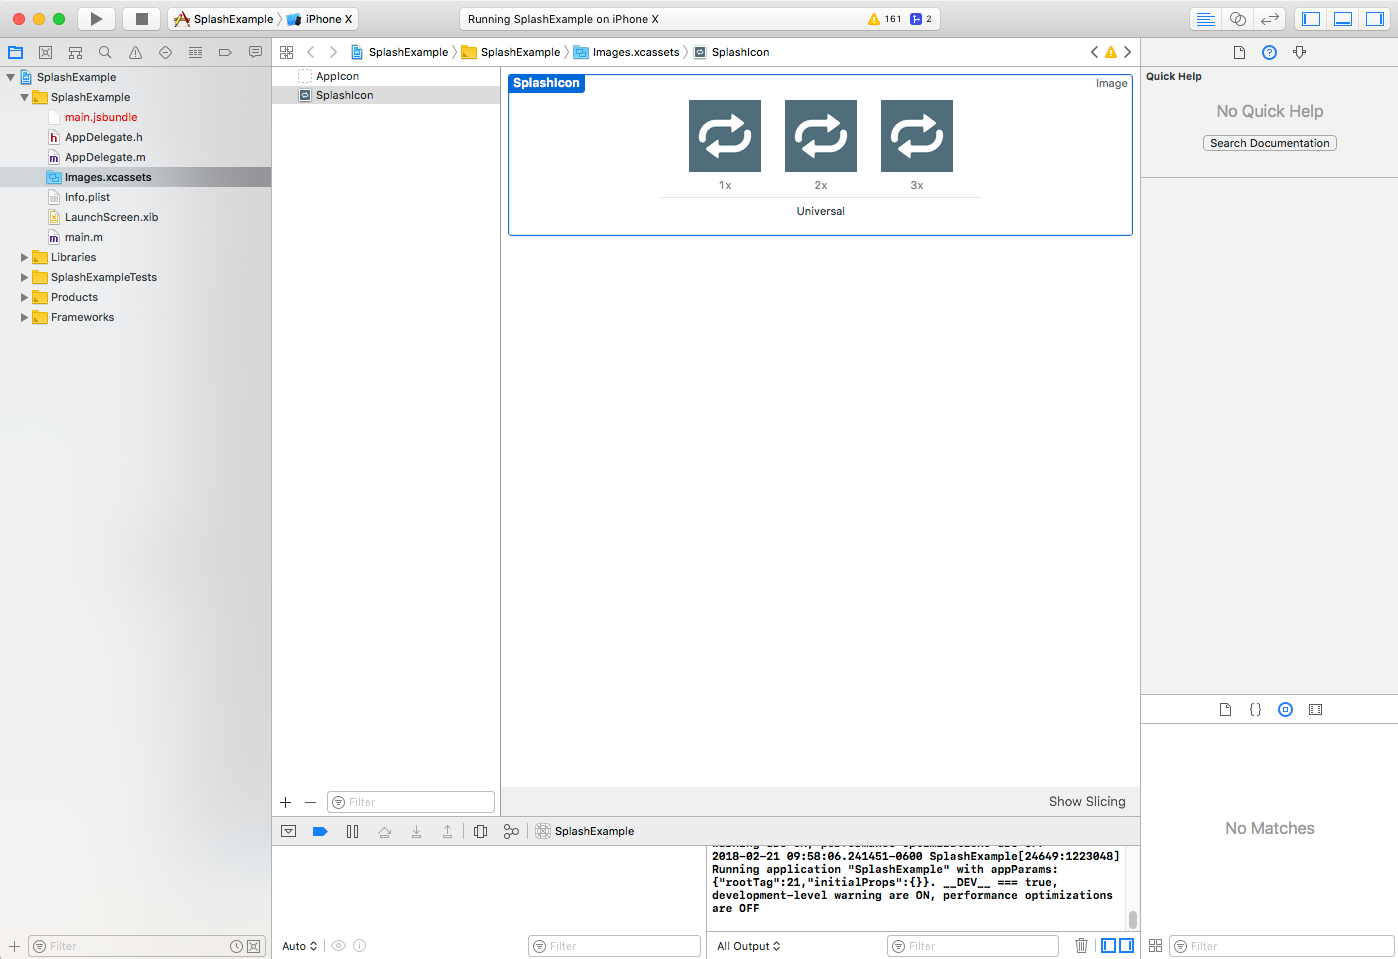Viewport: 1398px width, 959px height.
Task: Expand the Products group
Action: 25,297
